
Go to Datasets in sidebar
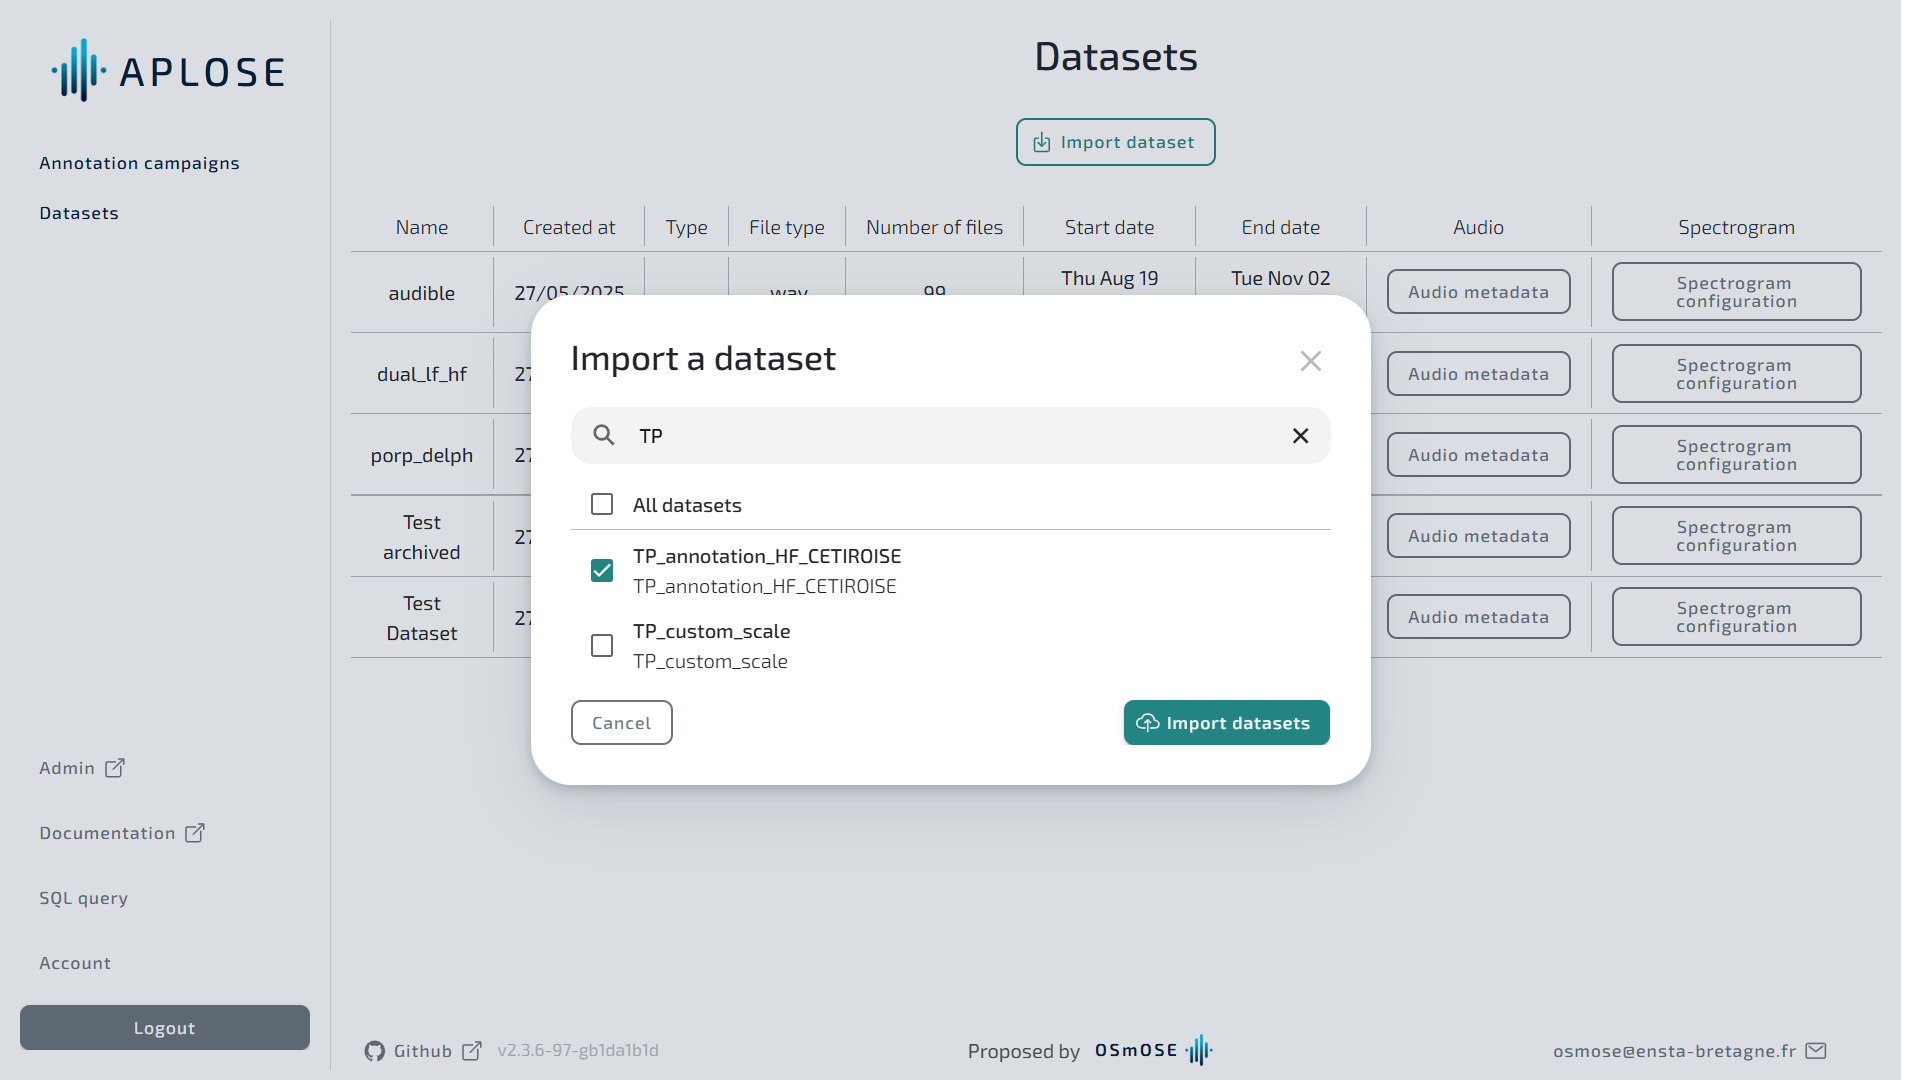pos(79,213)
